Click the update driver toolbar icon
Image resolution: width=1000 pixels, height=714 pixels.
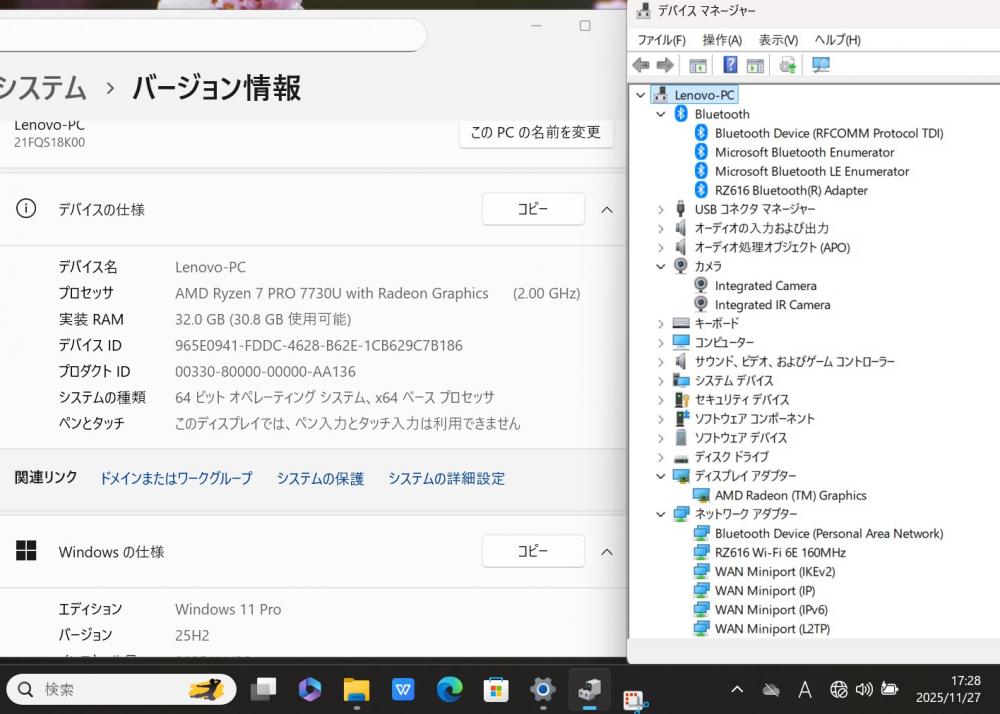(788, 65)
